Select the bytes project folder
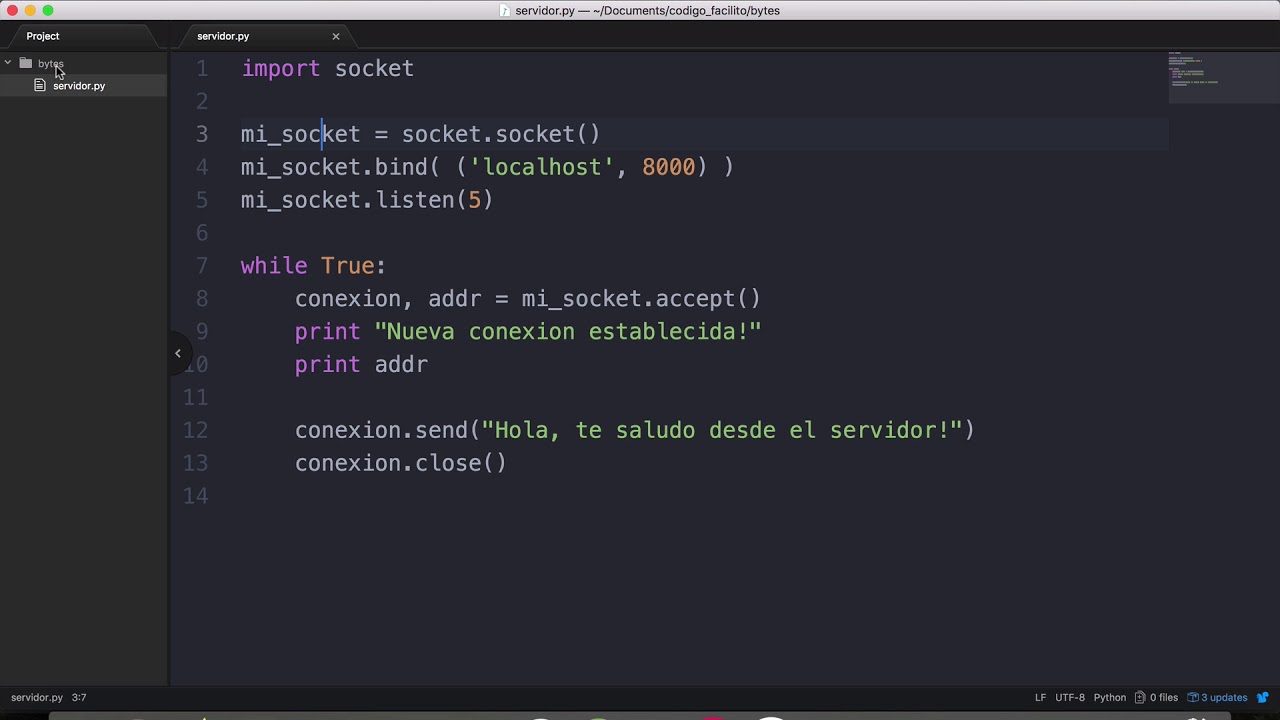Screen dimensions: 1280x720 tap(50, 63)
